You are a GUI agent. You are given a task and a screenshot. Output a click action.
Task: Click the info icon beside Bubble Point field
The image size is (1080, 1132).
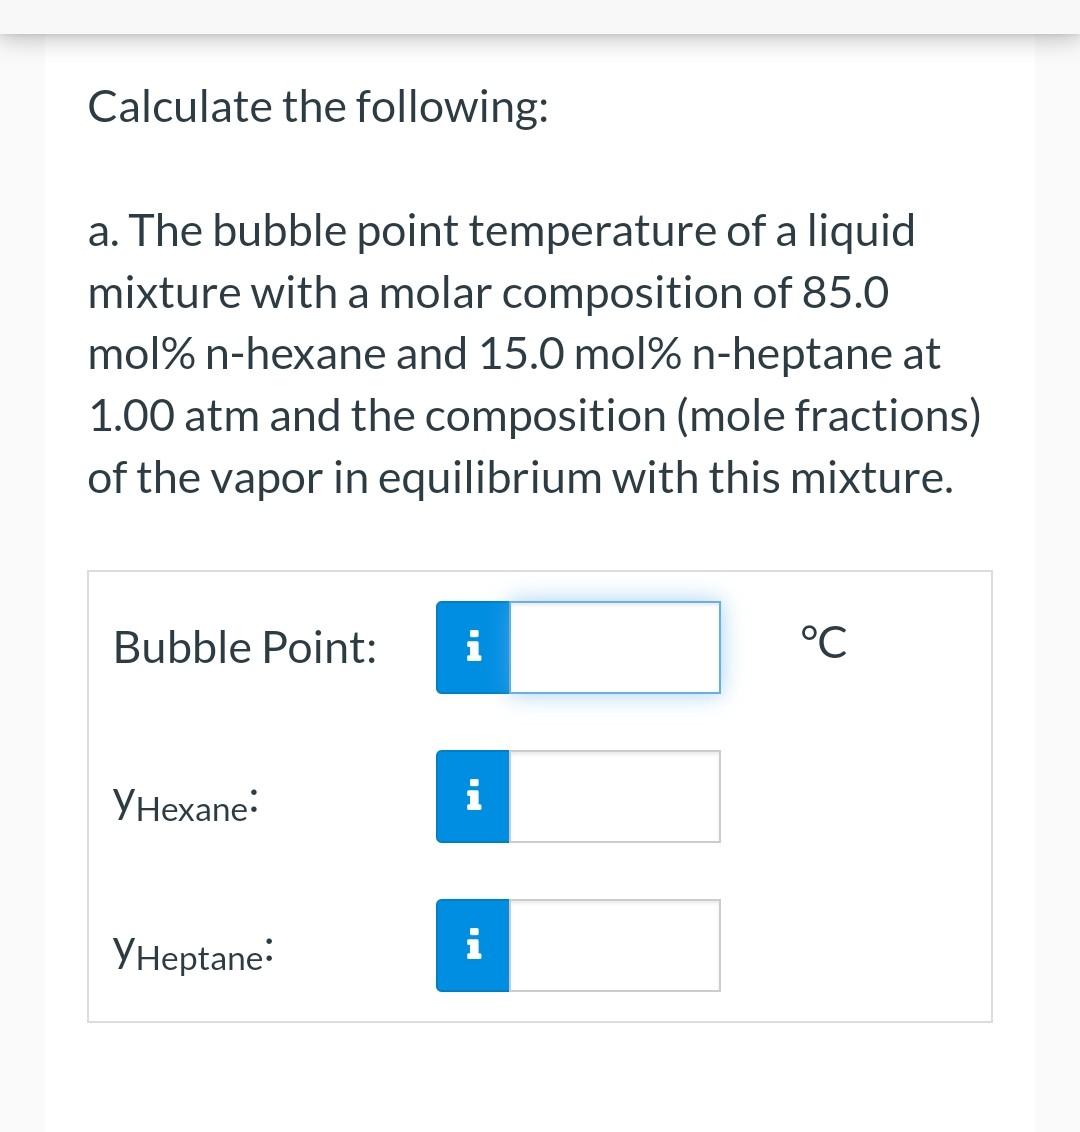[x=473, y=647]
